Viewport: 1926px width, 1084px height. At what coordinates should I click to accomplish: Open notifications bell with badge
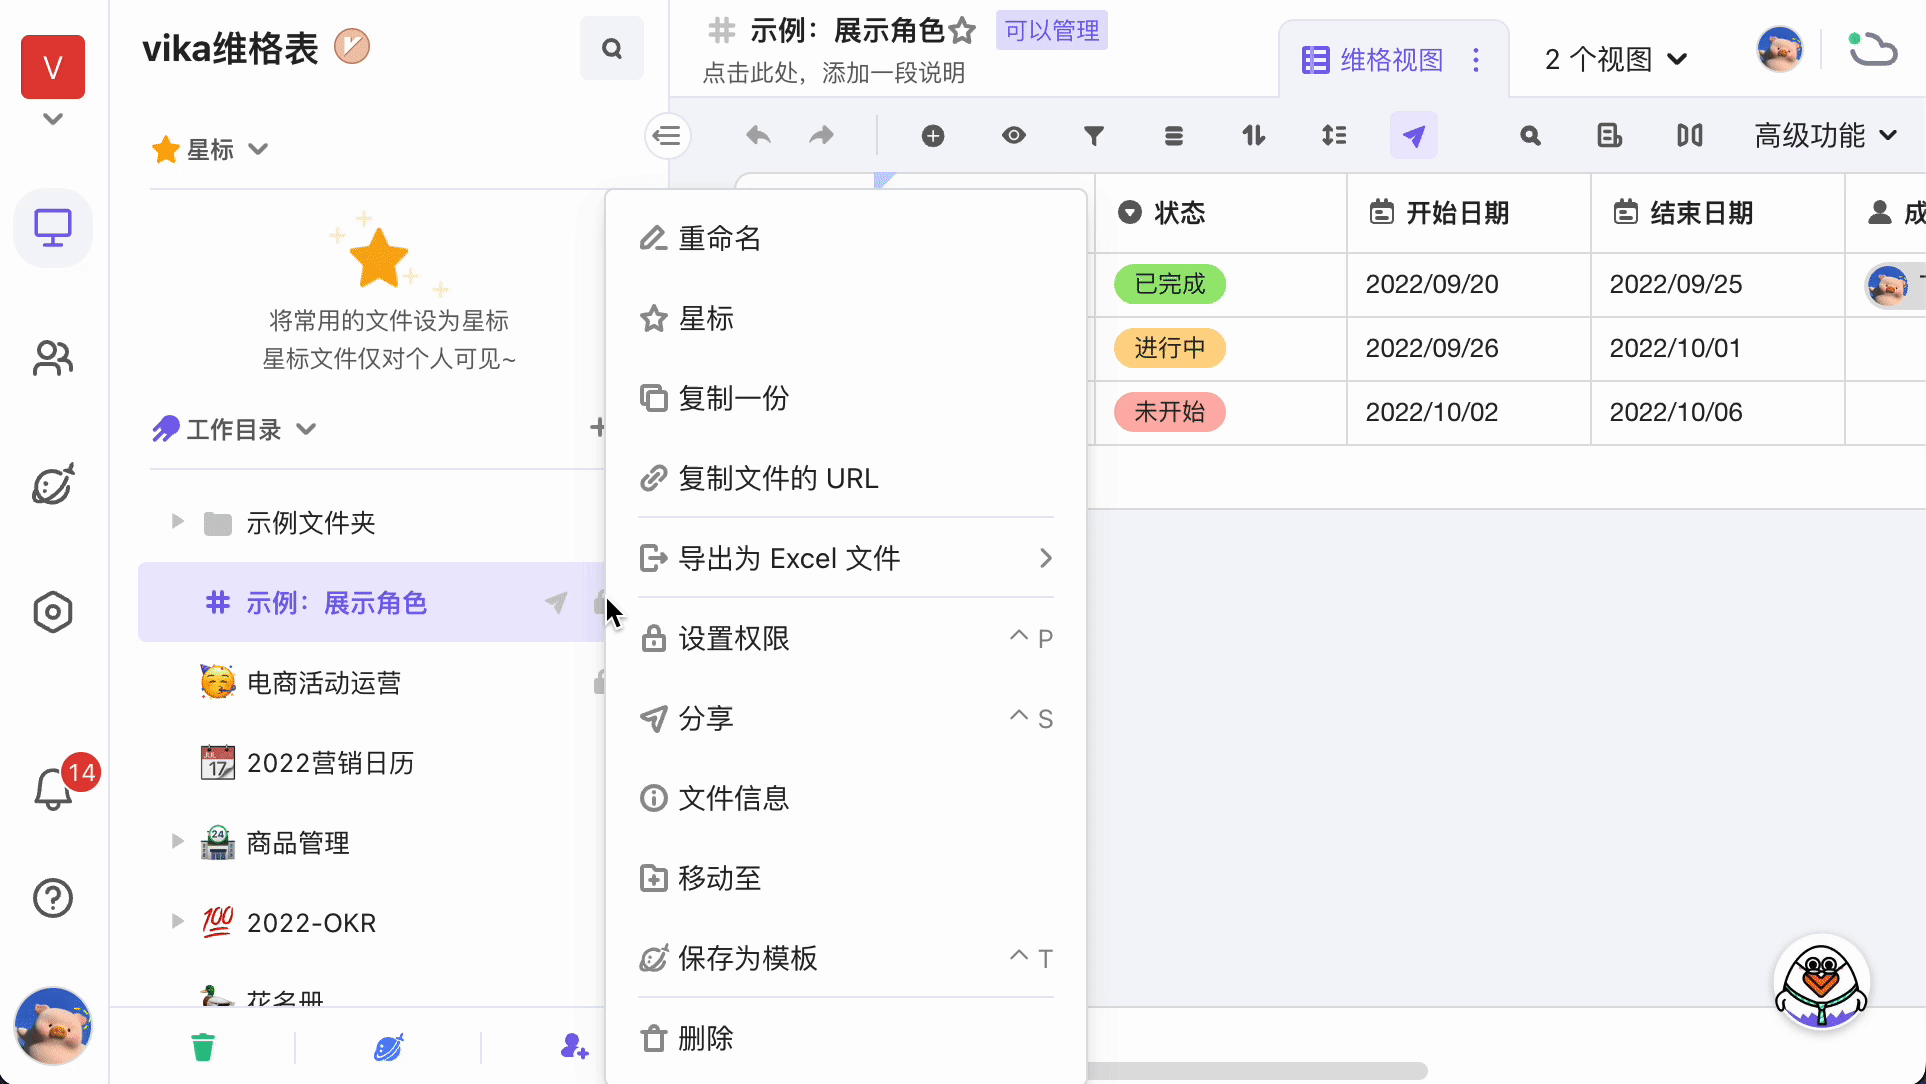(54, 789)
